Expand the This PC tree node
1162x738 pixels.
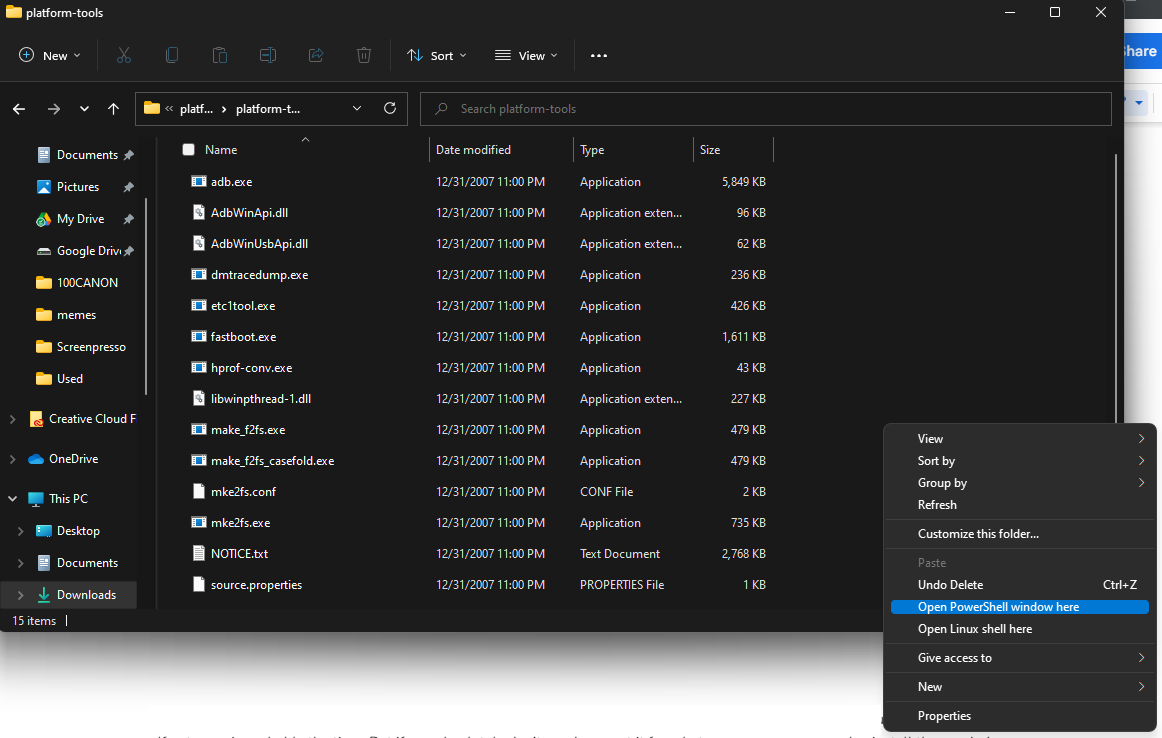(12, 499)
